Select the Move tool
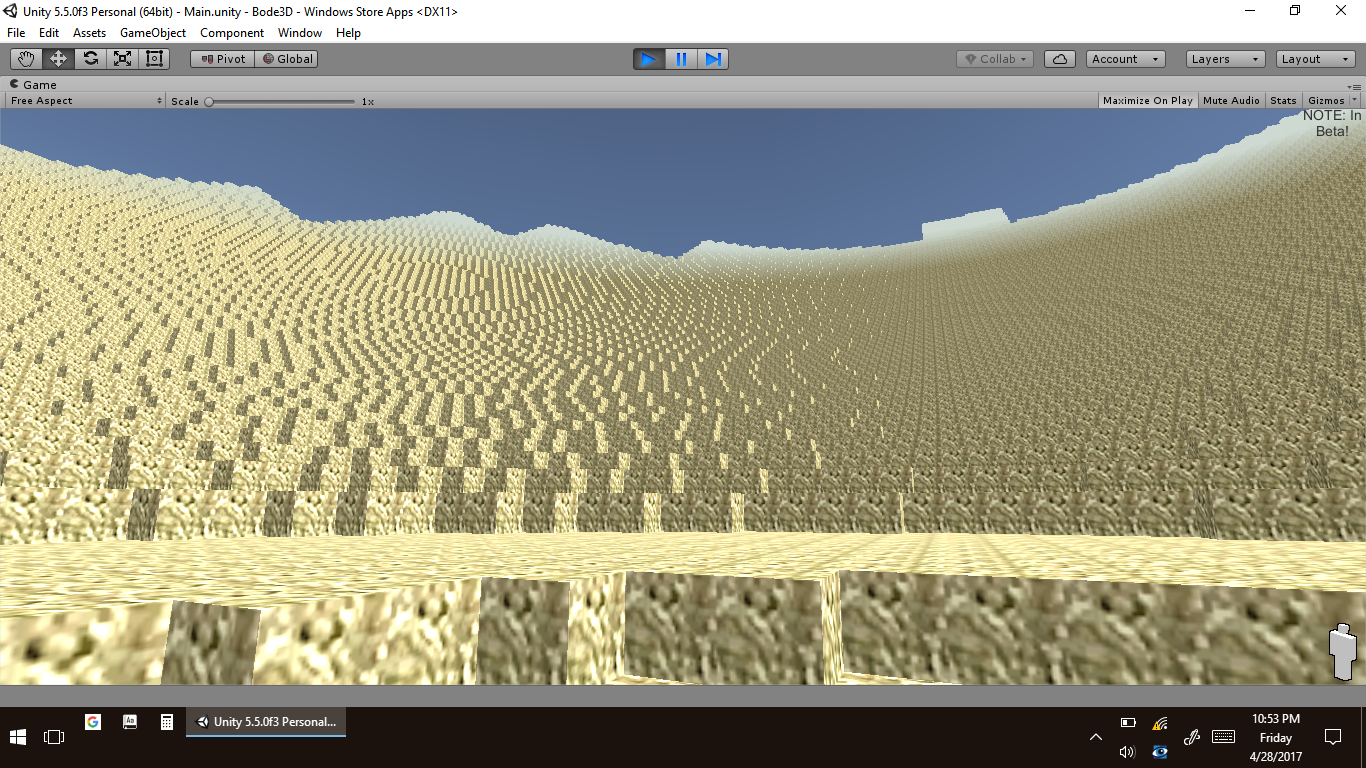1366x768 pixels. tap(58, 59)
